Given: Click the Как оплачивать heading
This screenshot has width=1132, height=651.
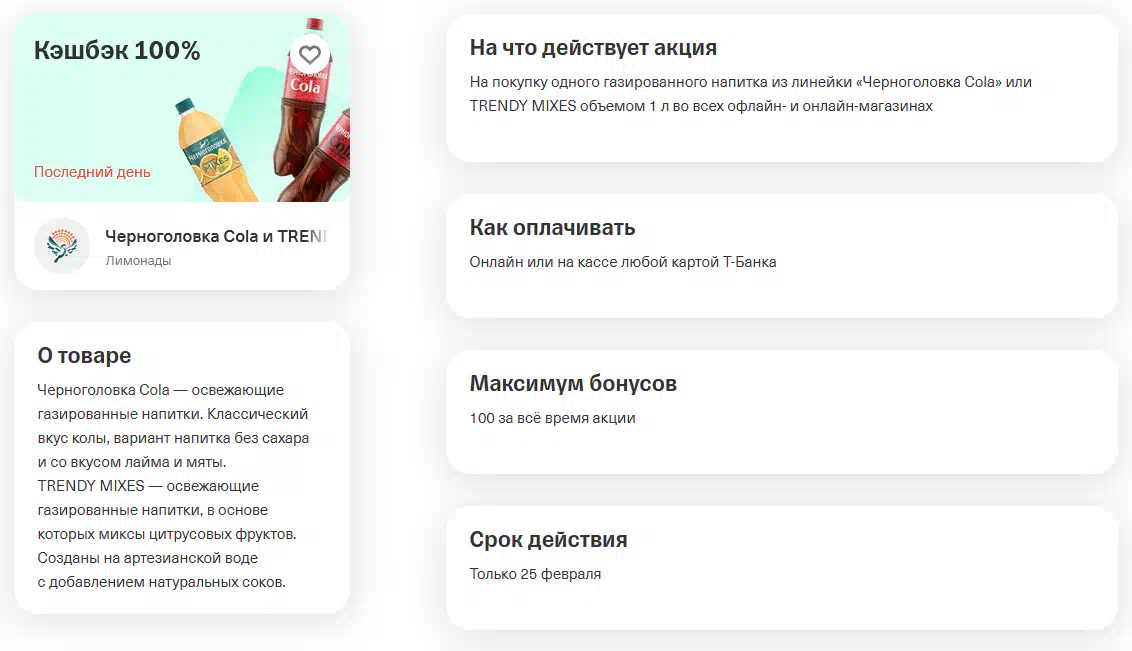Looking at the screenshot, I should [x=552, y=227].
